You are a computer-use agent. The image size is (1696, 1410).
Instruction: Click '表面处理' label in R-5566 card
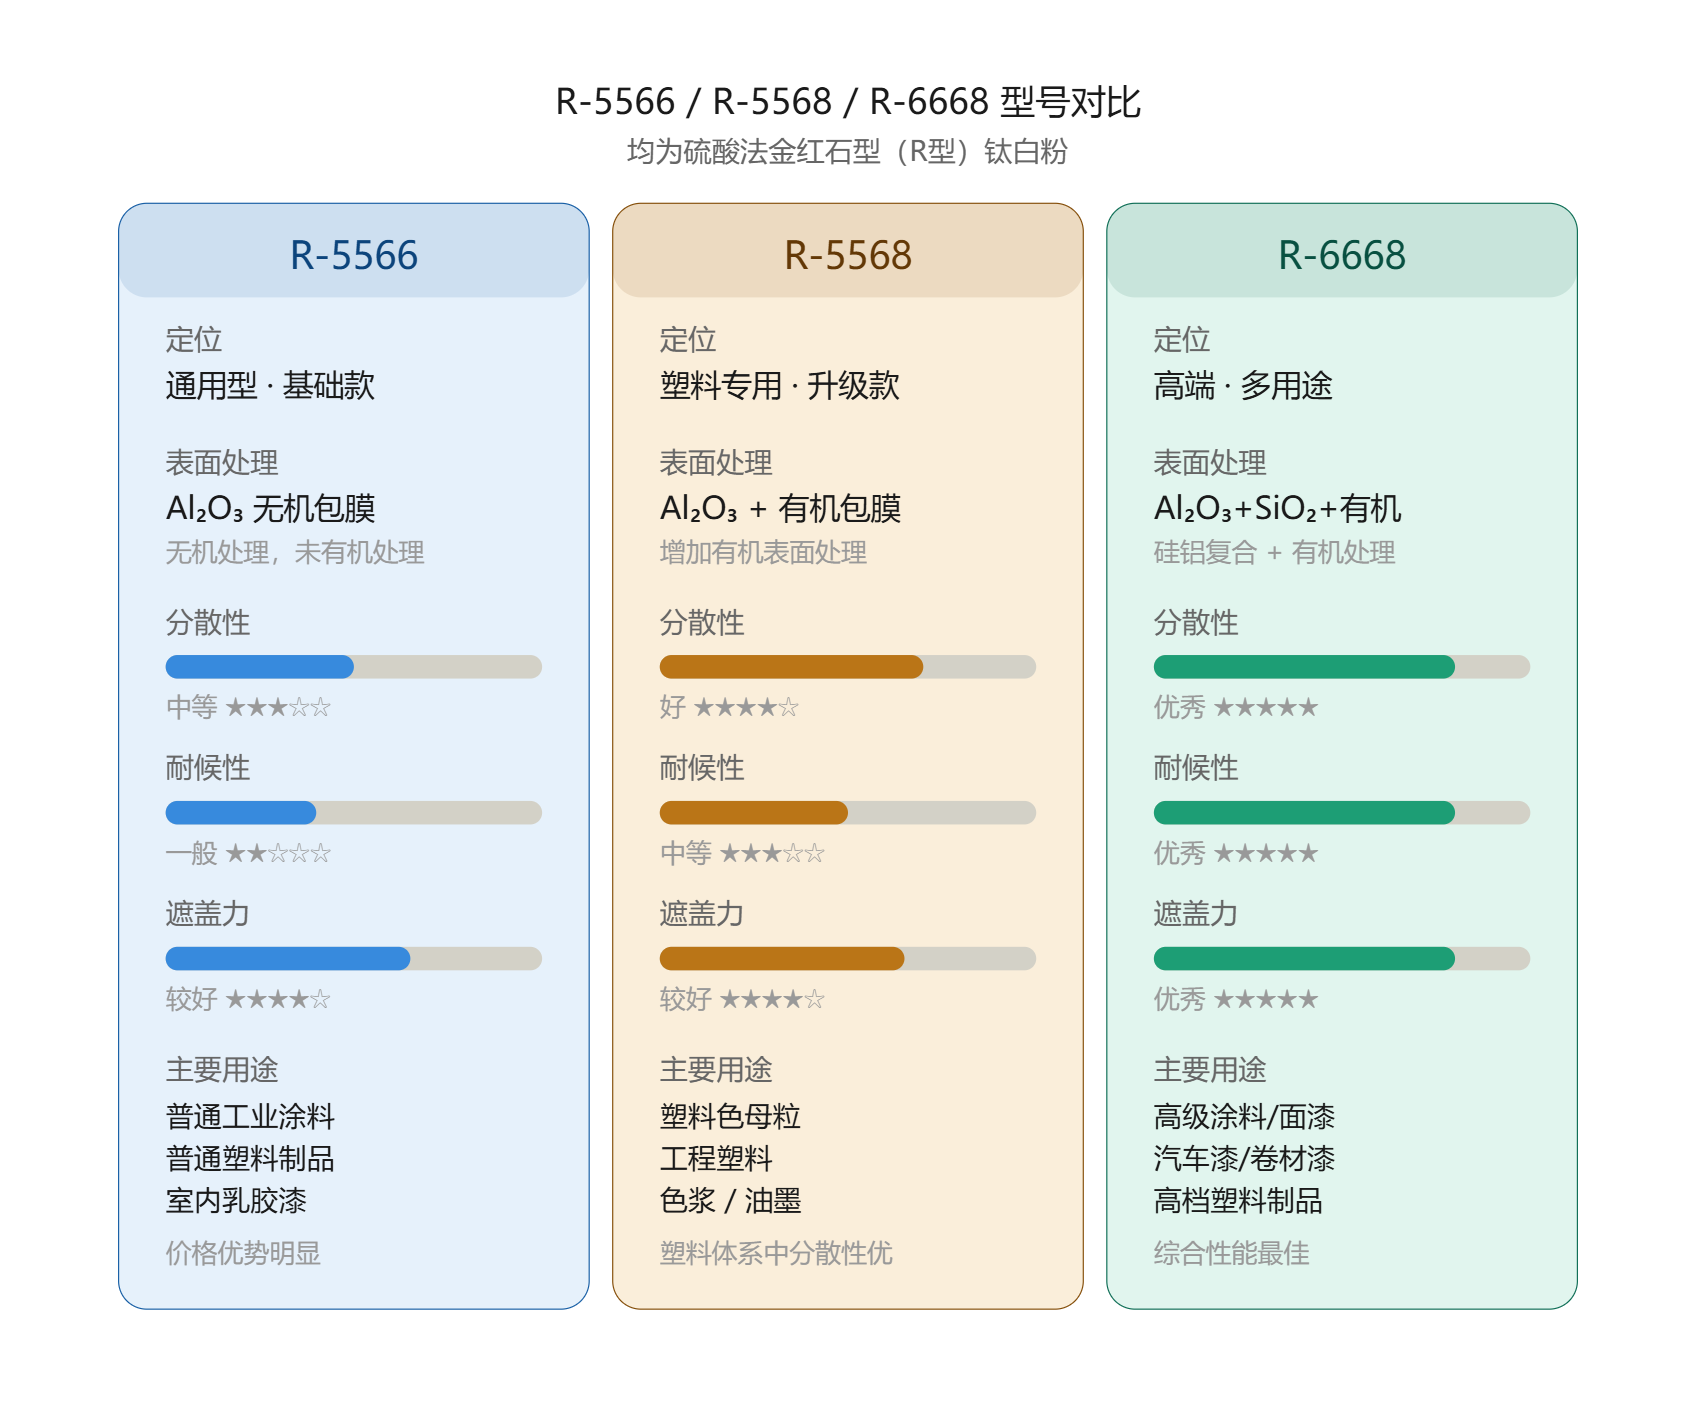[x=222, y=463]
